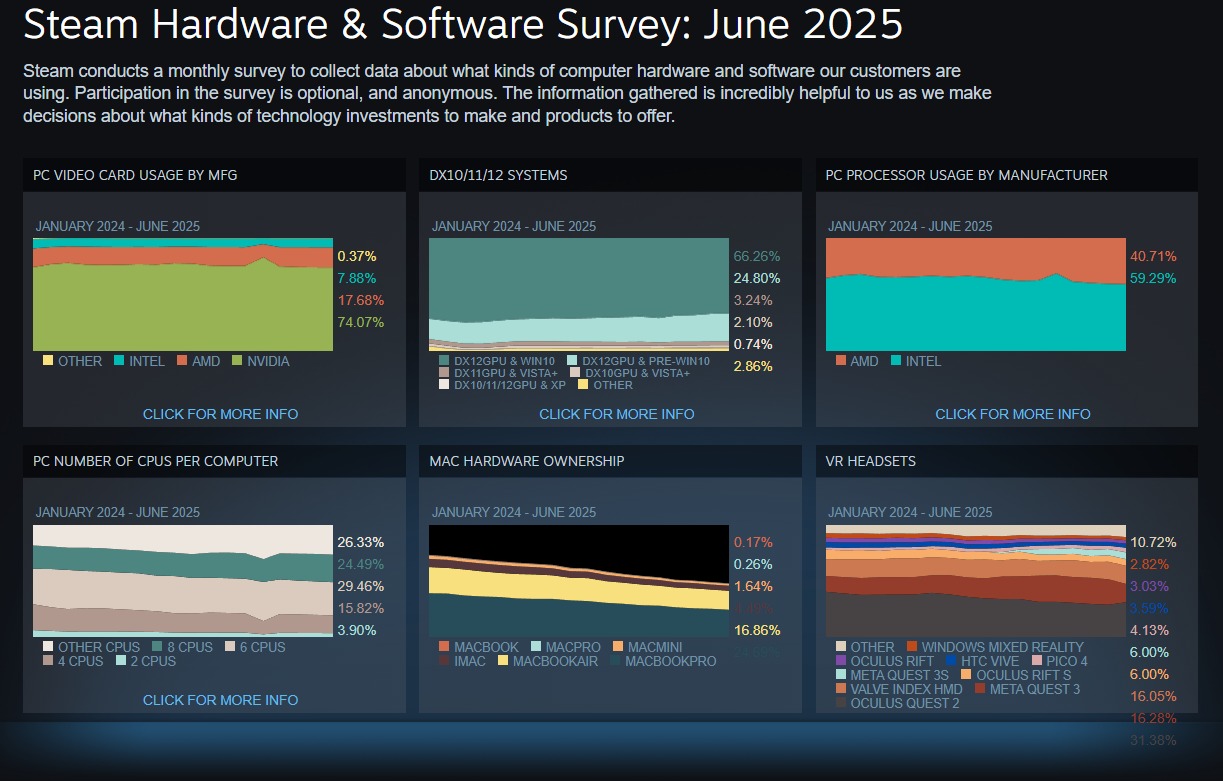Click the MACPRO legend swatch
1223x781 pixels.
536,646
